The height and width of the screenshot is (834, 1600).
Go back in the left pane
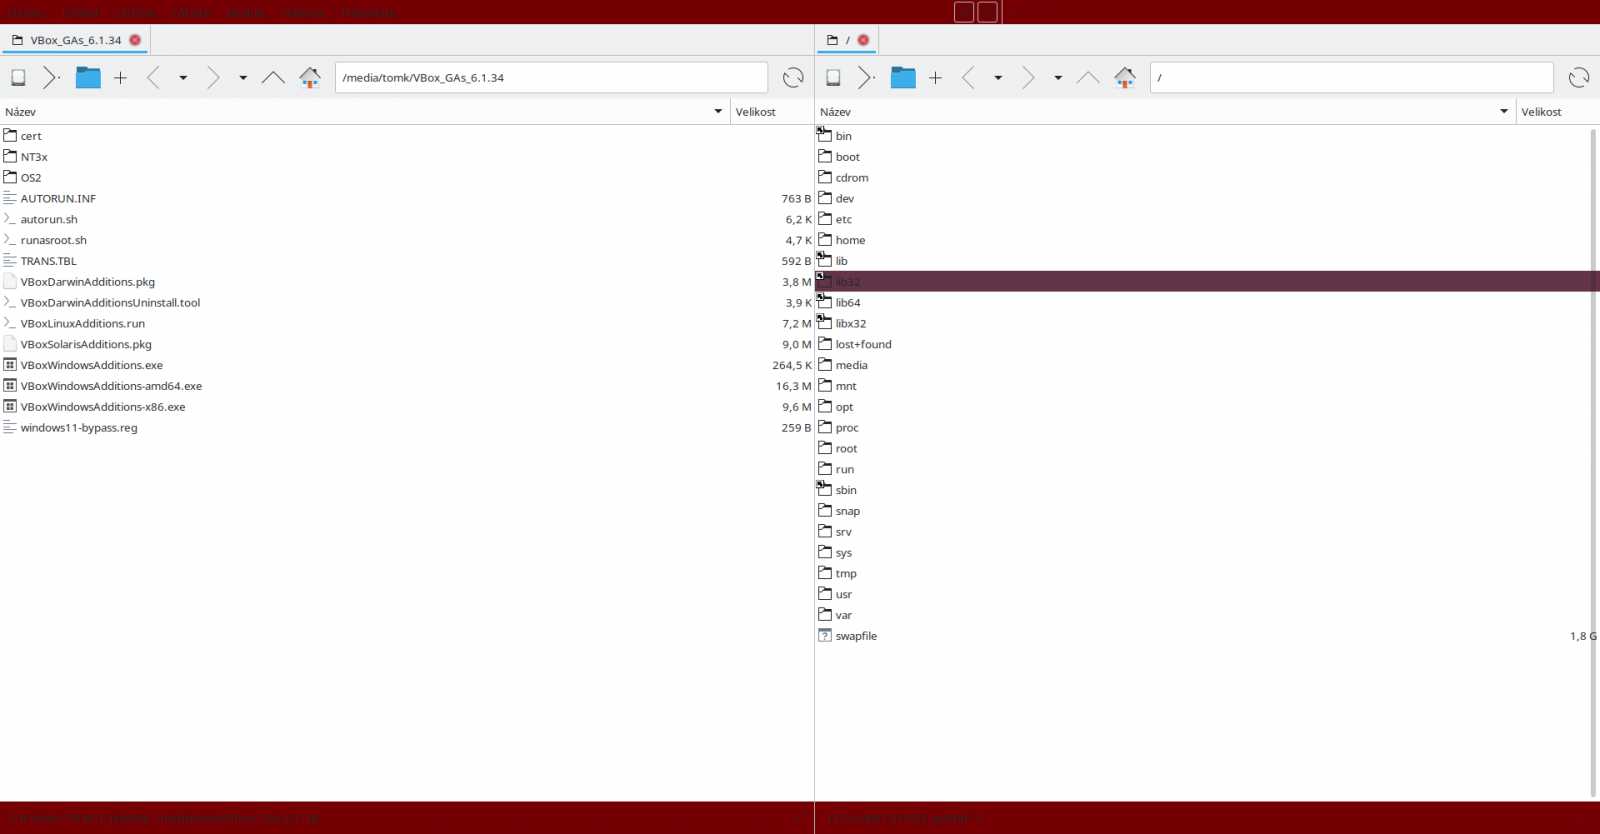click(153, 77)
